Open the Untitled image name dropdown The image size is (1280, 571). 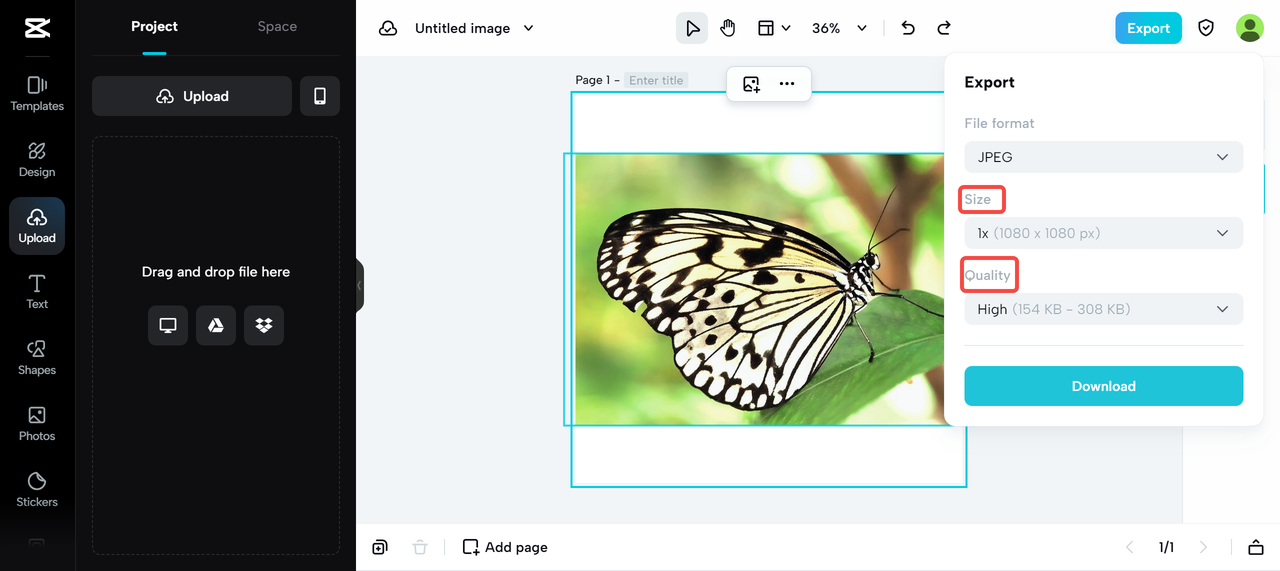click(474, 28)
